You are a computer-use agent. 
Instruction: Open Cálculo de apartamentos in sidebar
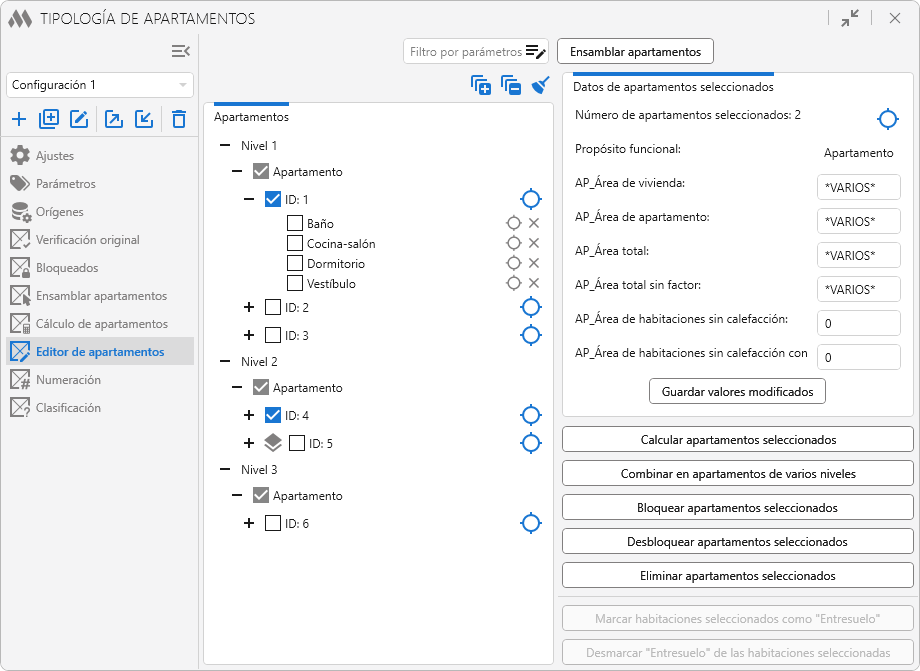pyautogui.click(x=101, y=324)
